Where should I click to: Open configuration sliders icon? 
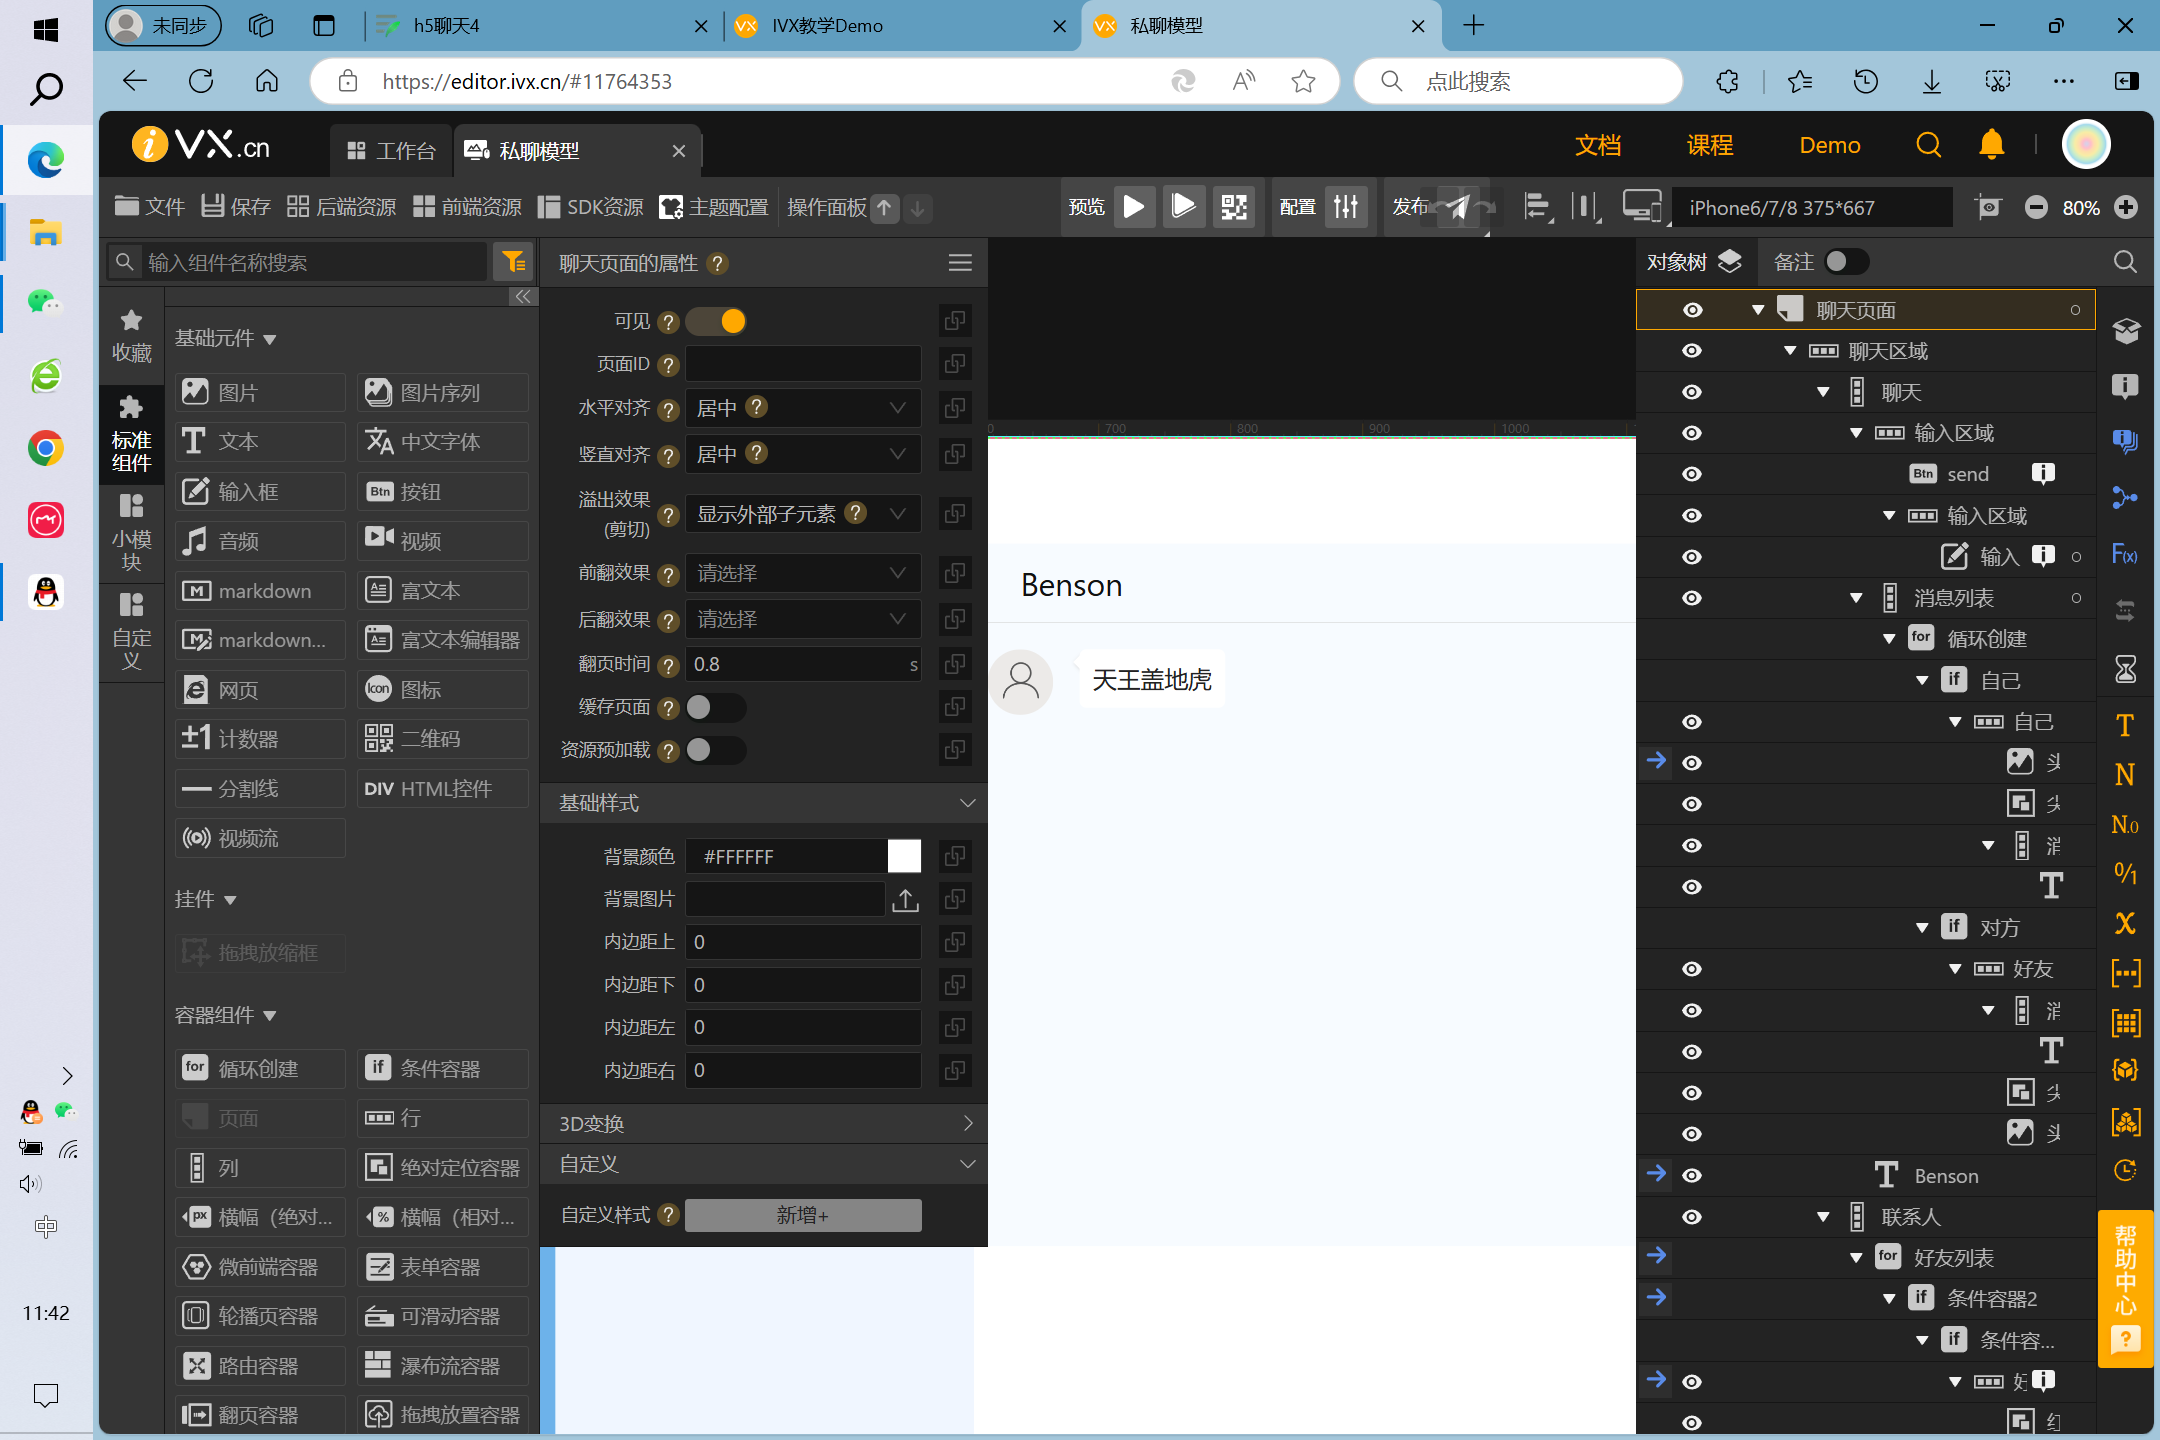1346,207
